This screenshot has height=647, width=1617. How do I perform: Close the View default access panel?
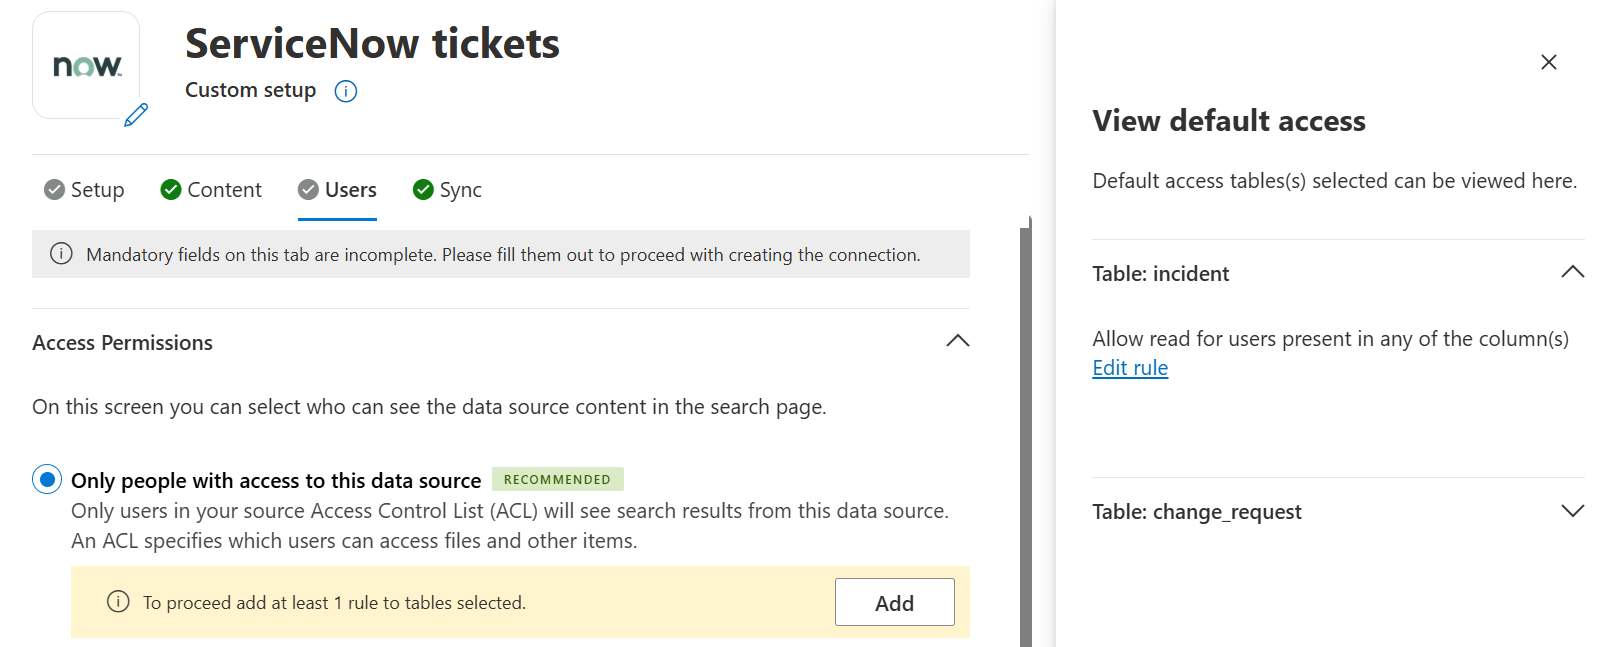[x=1548, y=62]
